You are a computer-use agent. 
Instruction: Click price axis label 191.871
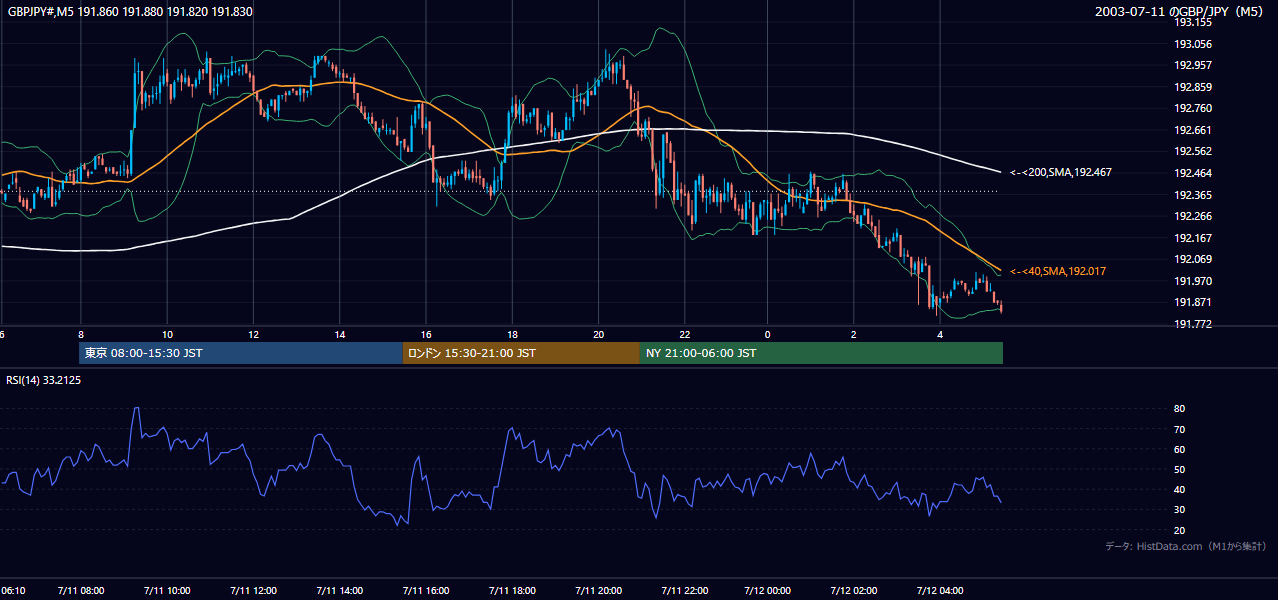click(x=1193, y=302)
